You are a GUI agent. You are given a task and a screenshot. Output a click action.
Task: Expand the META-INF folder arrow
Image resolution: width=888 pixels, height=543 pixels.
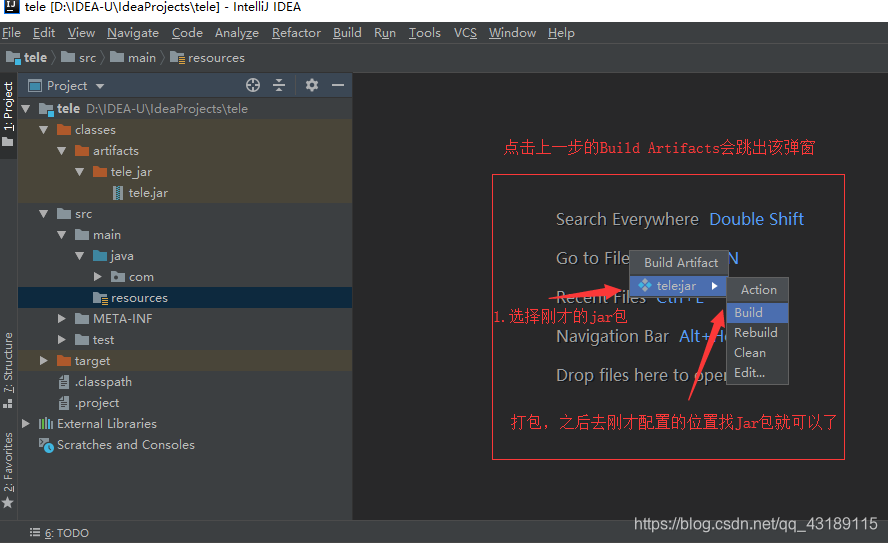click(62, 319)
